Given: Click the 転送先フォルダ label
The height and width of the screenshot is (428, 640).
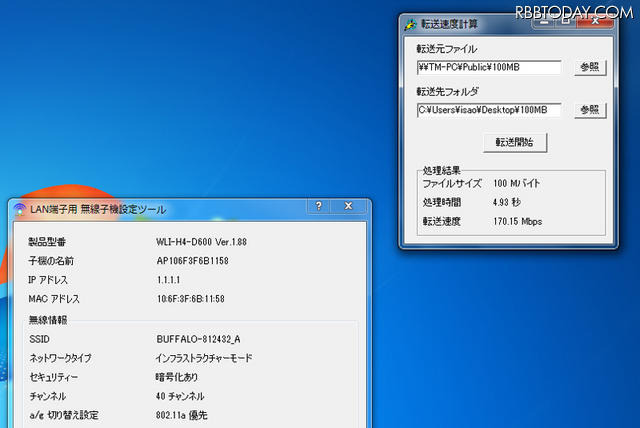Looking at the screenshot, I should click(447, 91).
